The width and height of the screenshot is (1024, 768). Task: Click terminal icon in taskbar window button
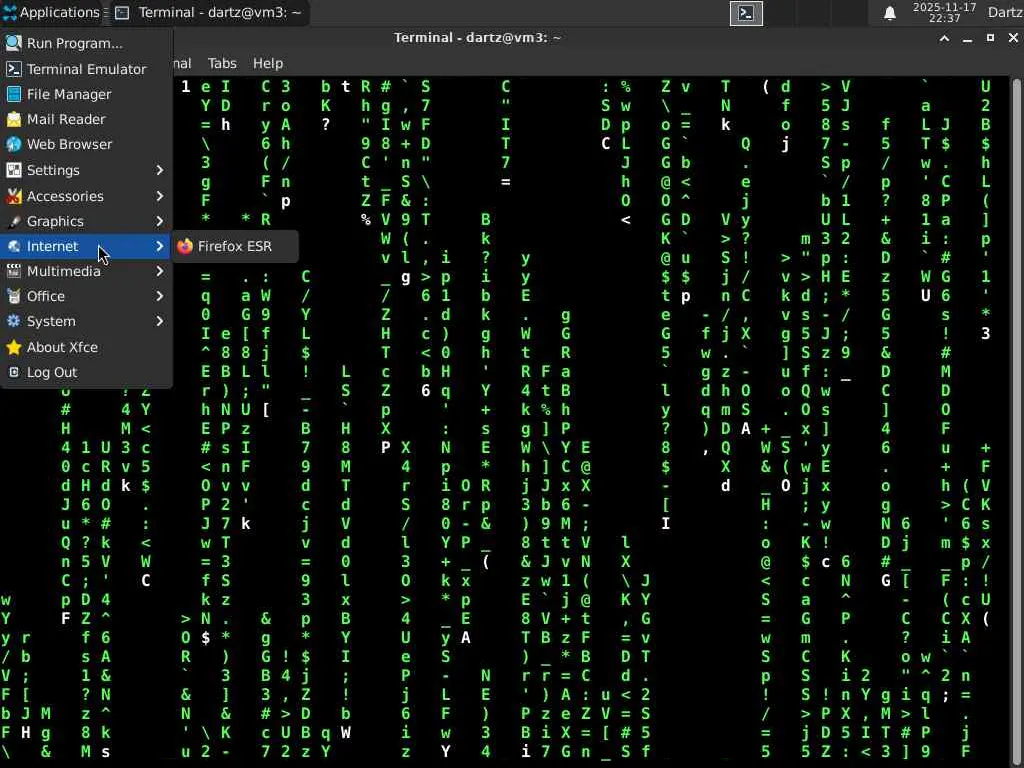(122, 12)
